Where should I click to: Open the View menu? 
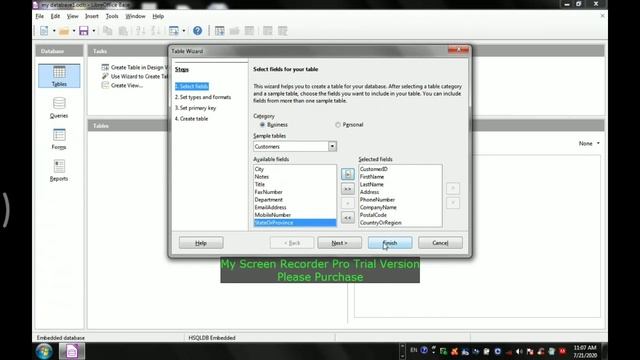72,16
